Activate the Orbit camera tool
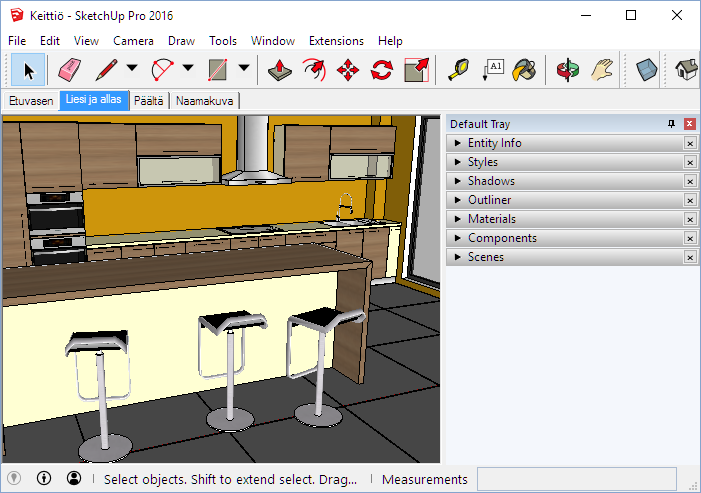Image resolution: width=701 pixels, height=493 pixels. [x=568, y=70]
